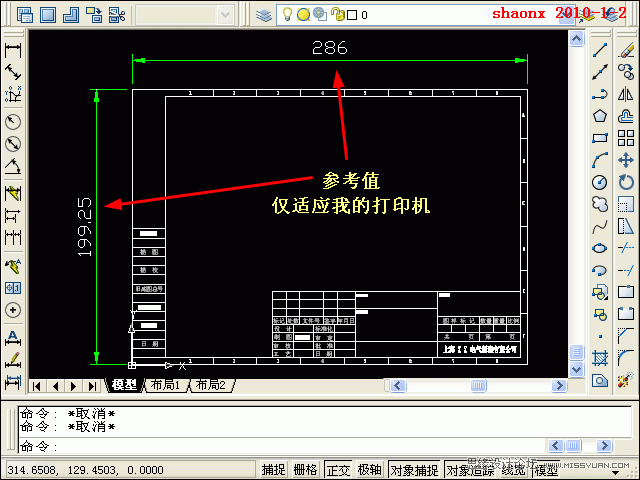Screen dimensions: 640x480
Task: Click the 对象捕捉 status button
Action: tap(413, 470)
